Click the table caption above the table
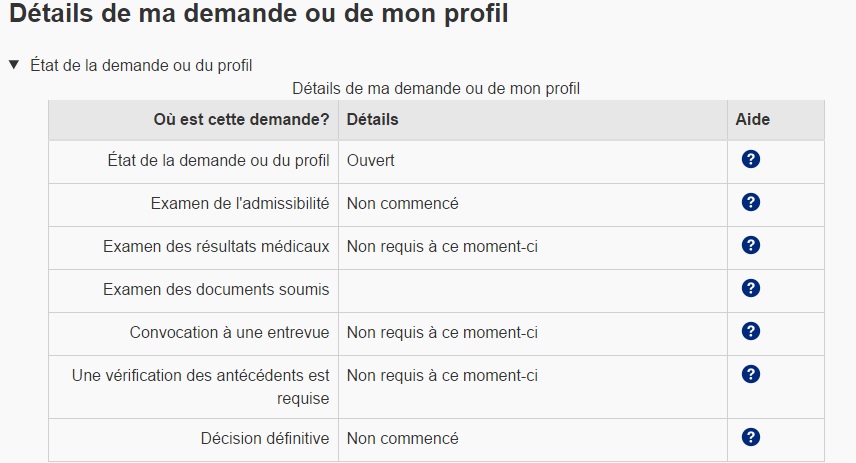Screen dimensions: 856x463 click(x=436, y=88)
